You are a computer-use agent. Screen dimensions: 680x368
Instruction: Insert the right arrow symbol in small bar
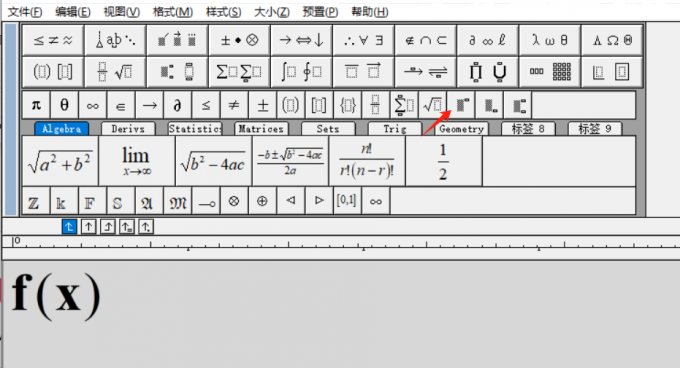tap(149, 105)
